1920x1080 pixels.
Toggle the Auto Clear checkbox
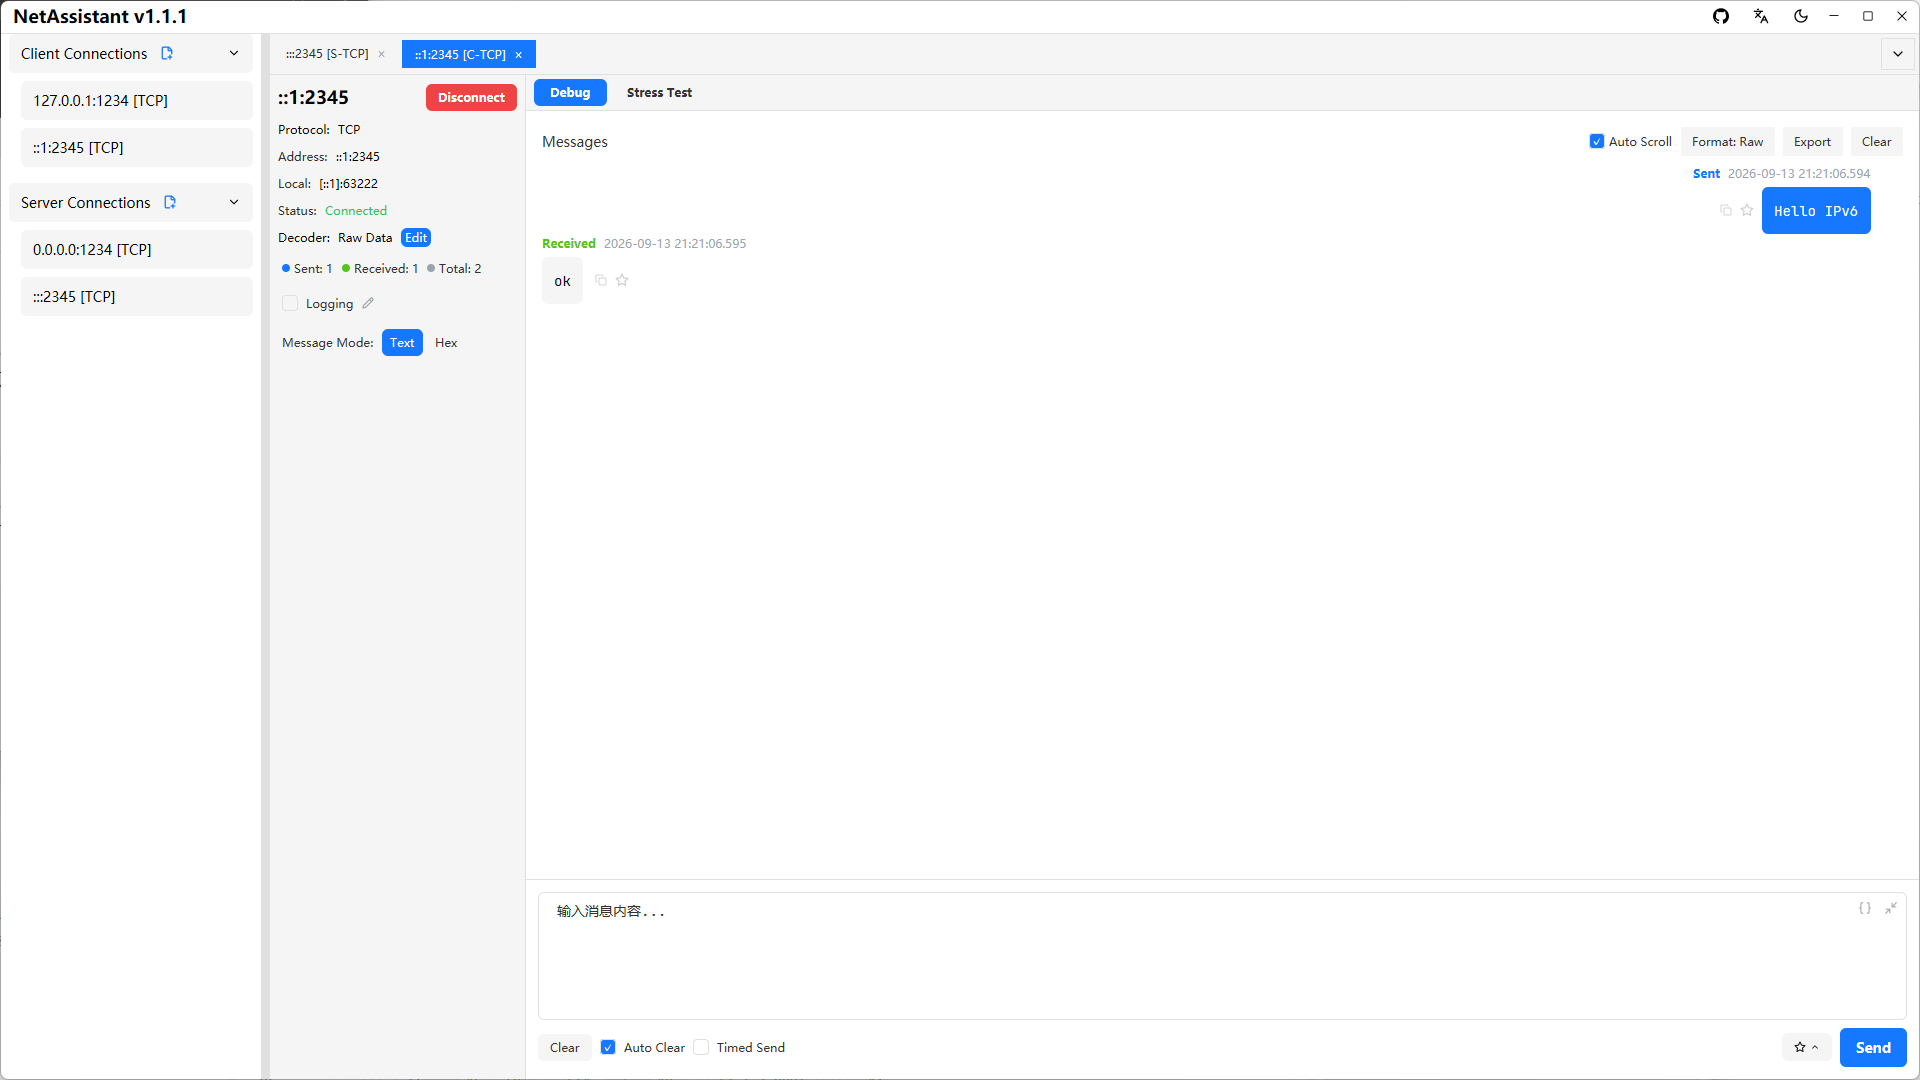click(x=608, y=1047)
